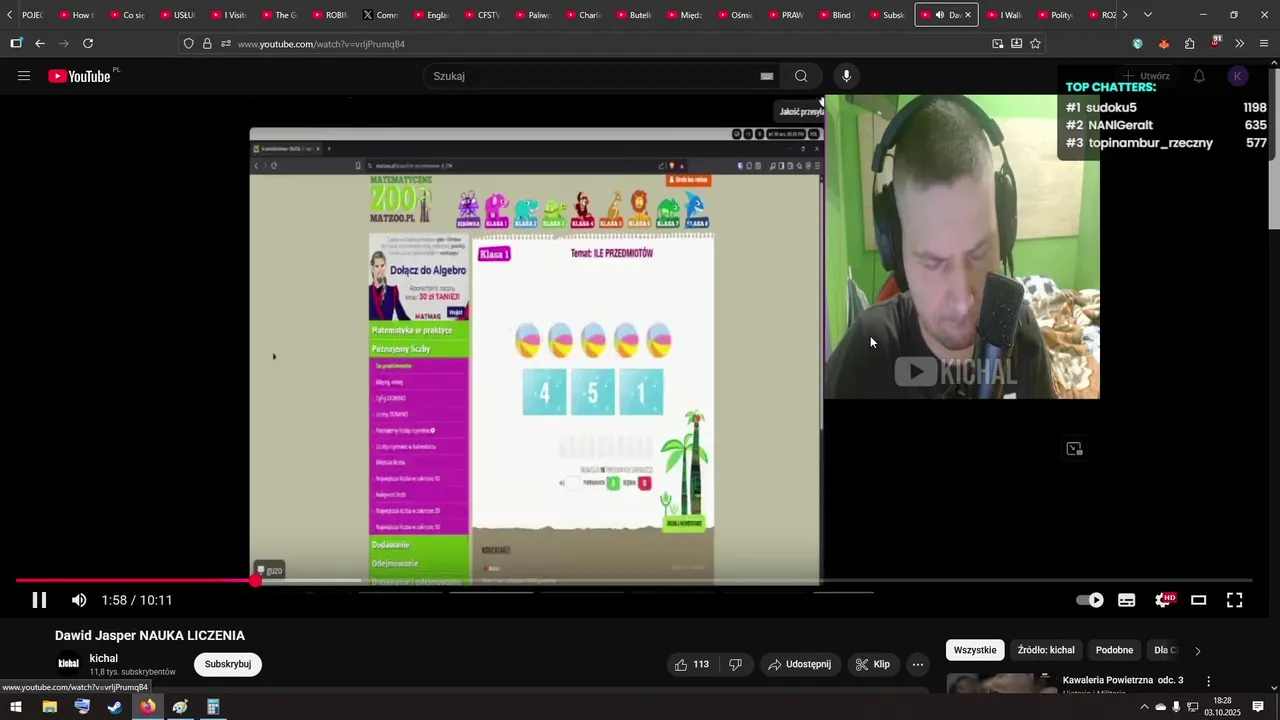Go forward in browser history

coord(64,43)
